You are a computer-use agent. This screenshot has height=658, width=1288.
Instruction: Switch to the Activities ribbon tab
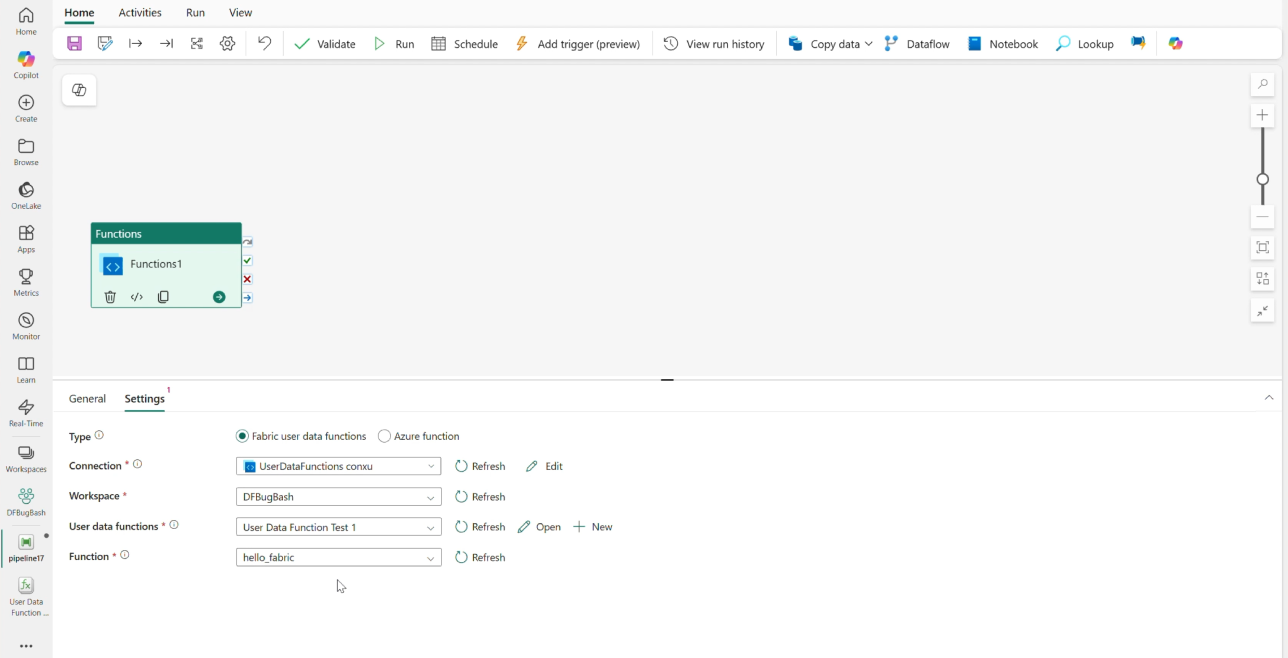(x=140, y=13)
